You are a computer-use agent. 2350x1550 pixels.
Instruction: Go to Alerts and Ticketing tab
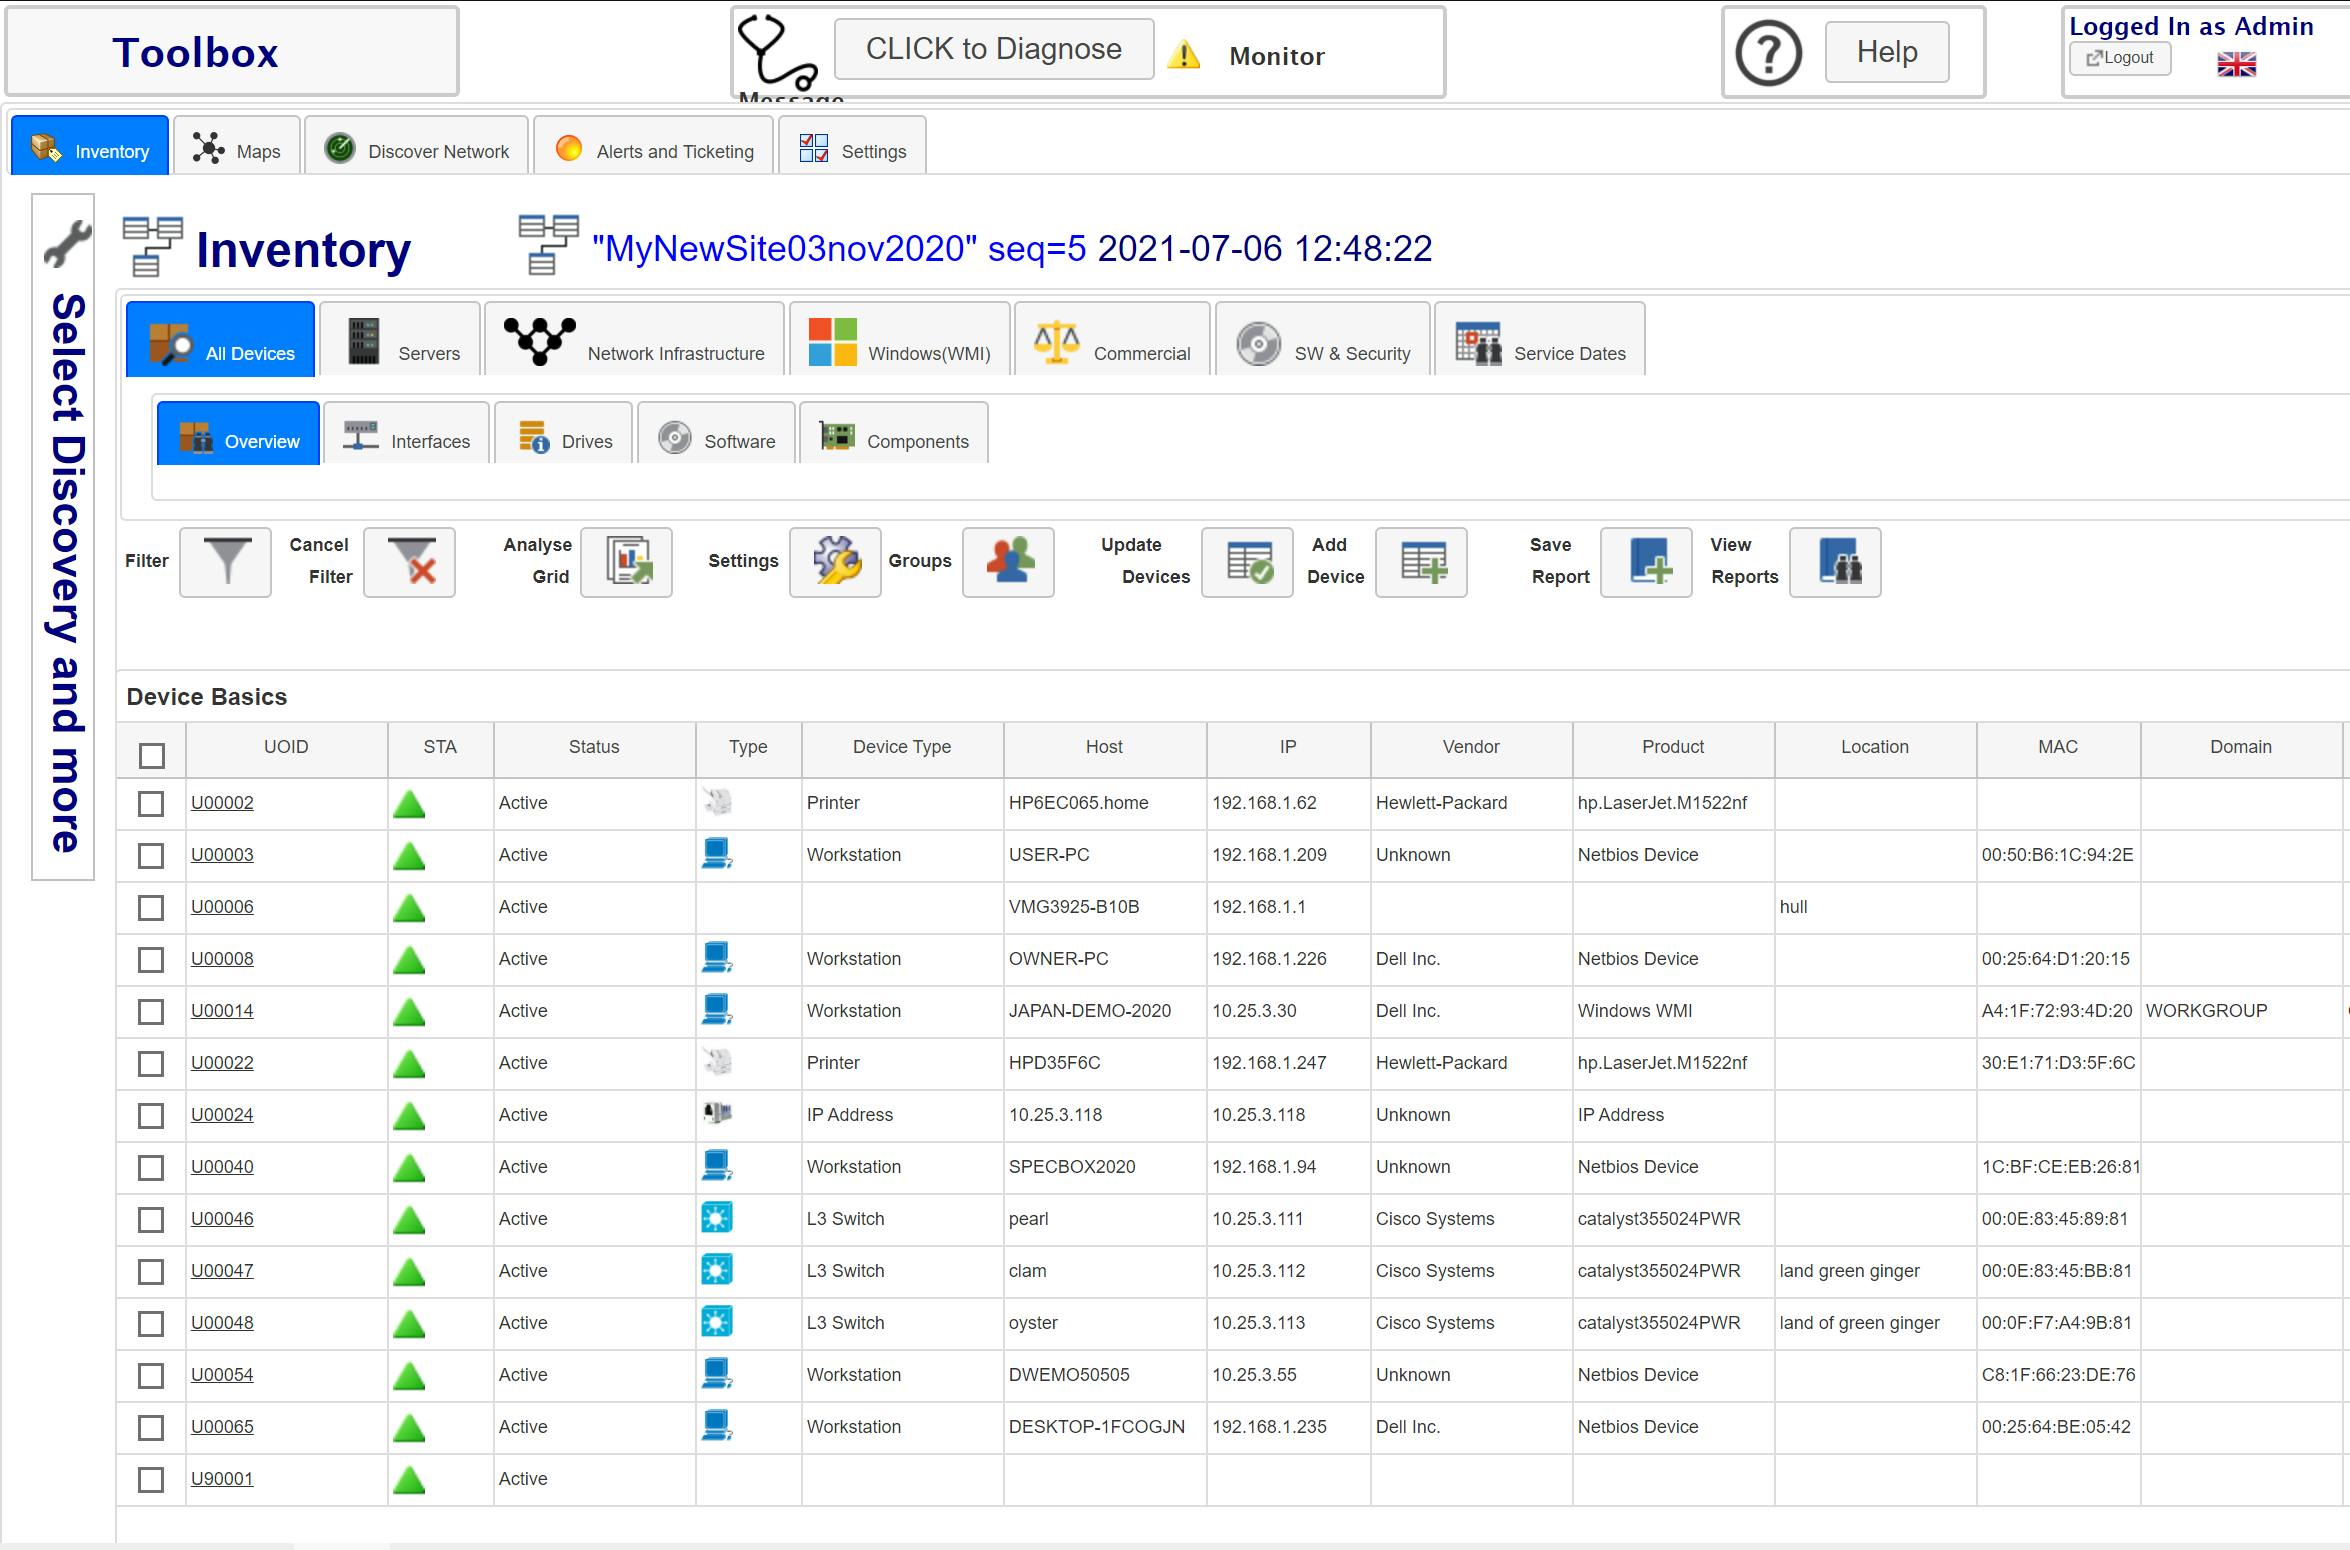click(x=654, y=146)
